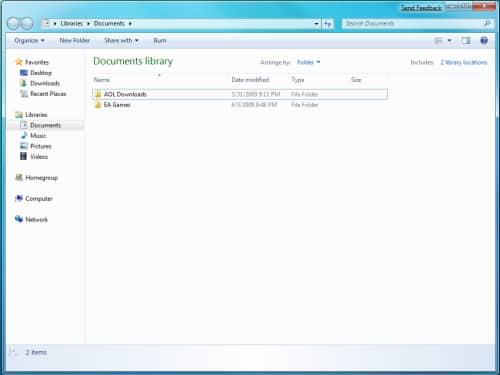Viewport: 500px width, 375px height.
Task: Click the AOL Downloads folder icon
Action: click(x=98, y=94)
